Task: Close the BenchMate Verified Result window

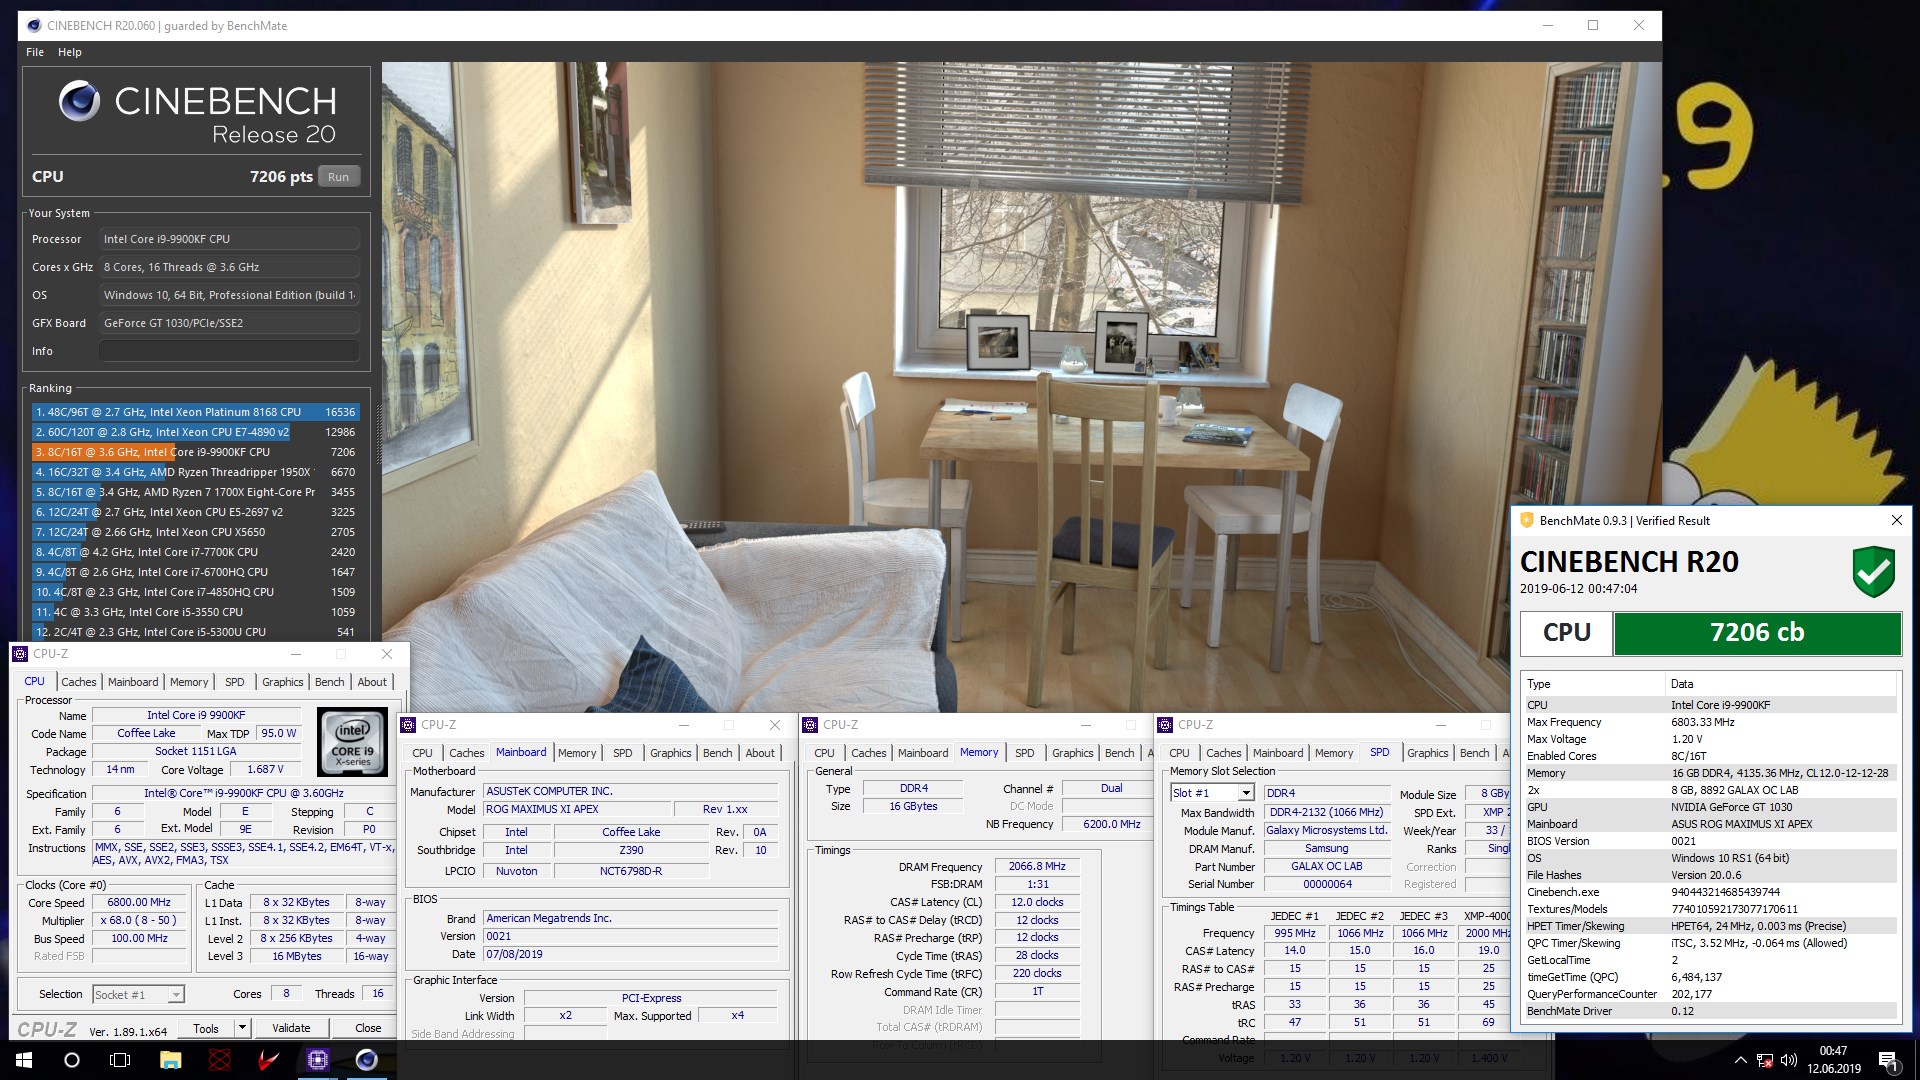Action: [1896, 520]
